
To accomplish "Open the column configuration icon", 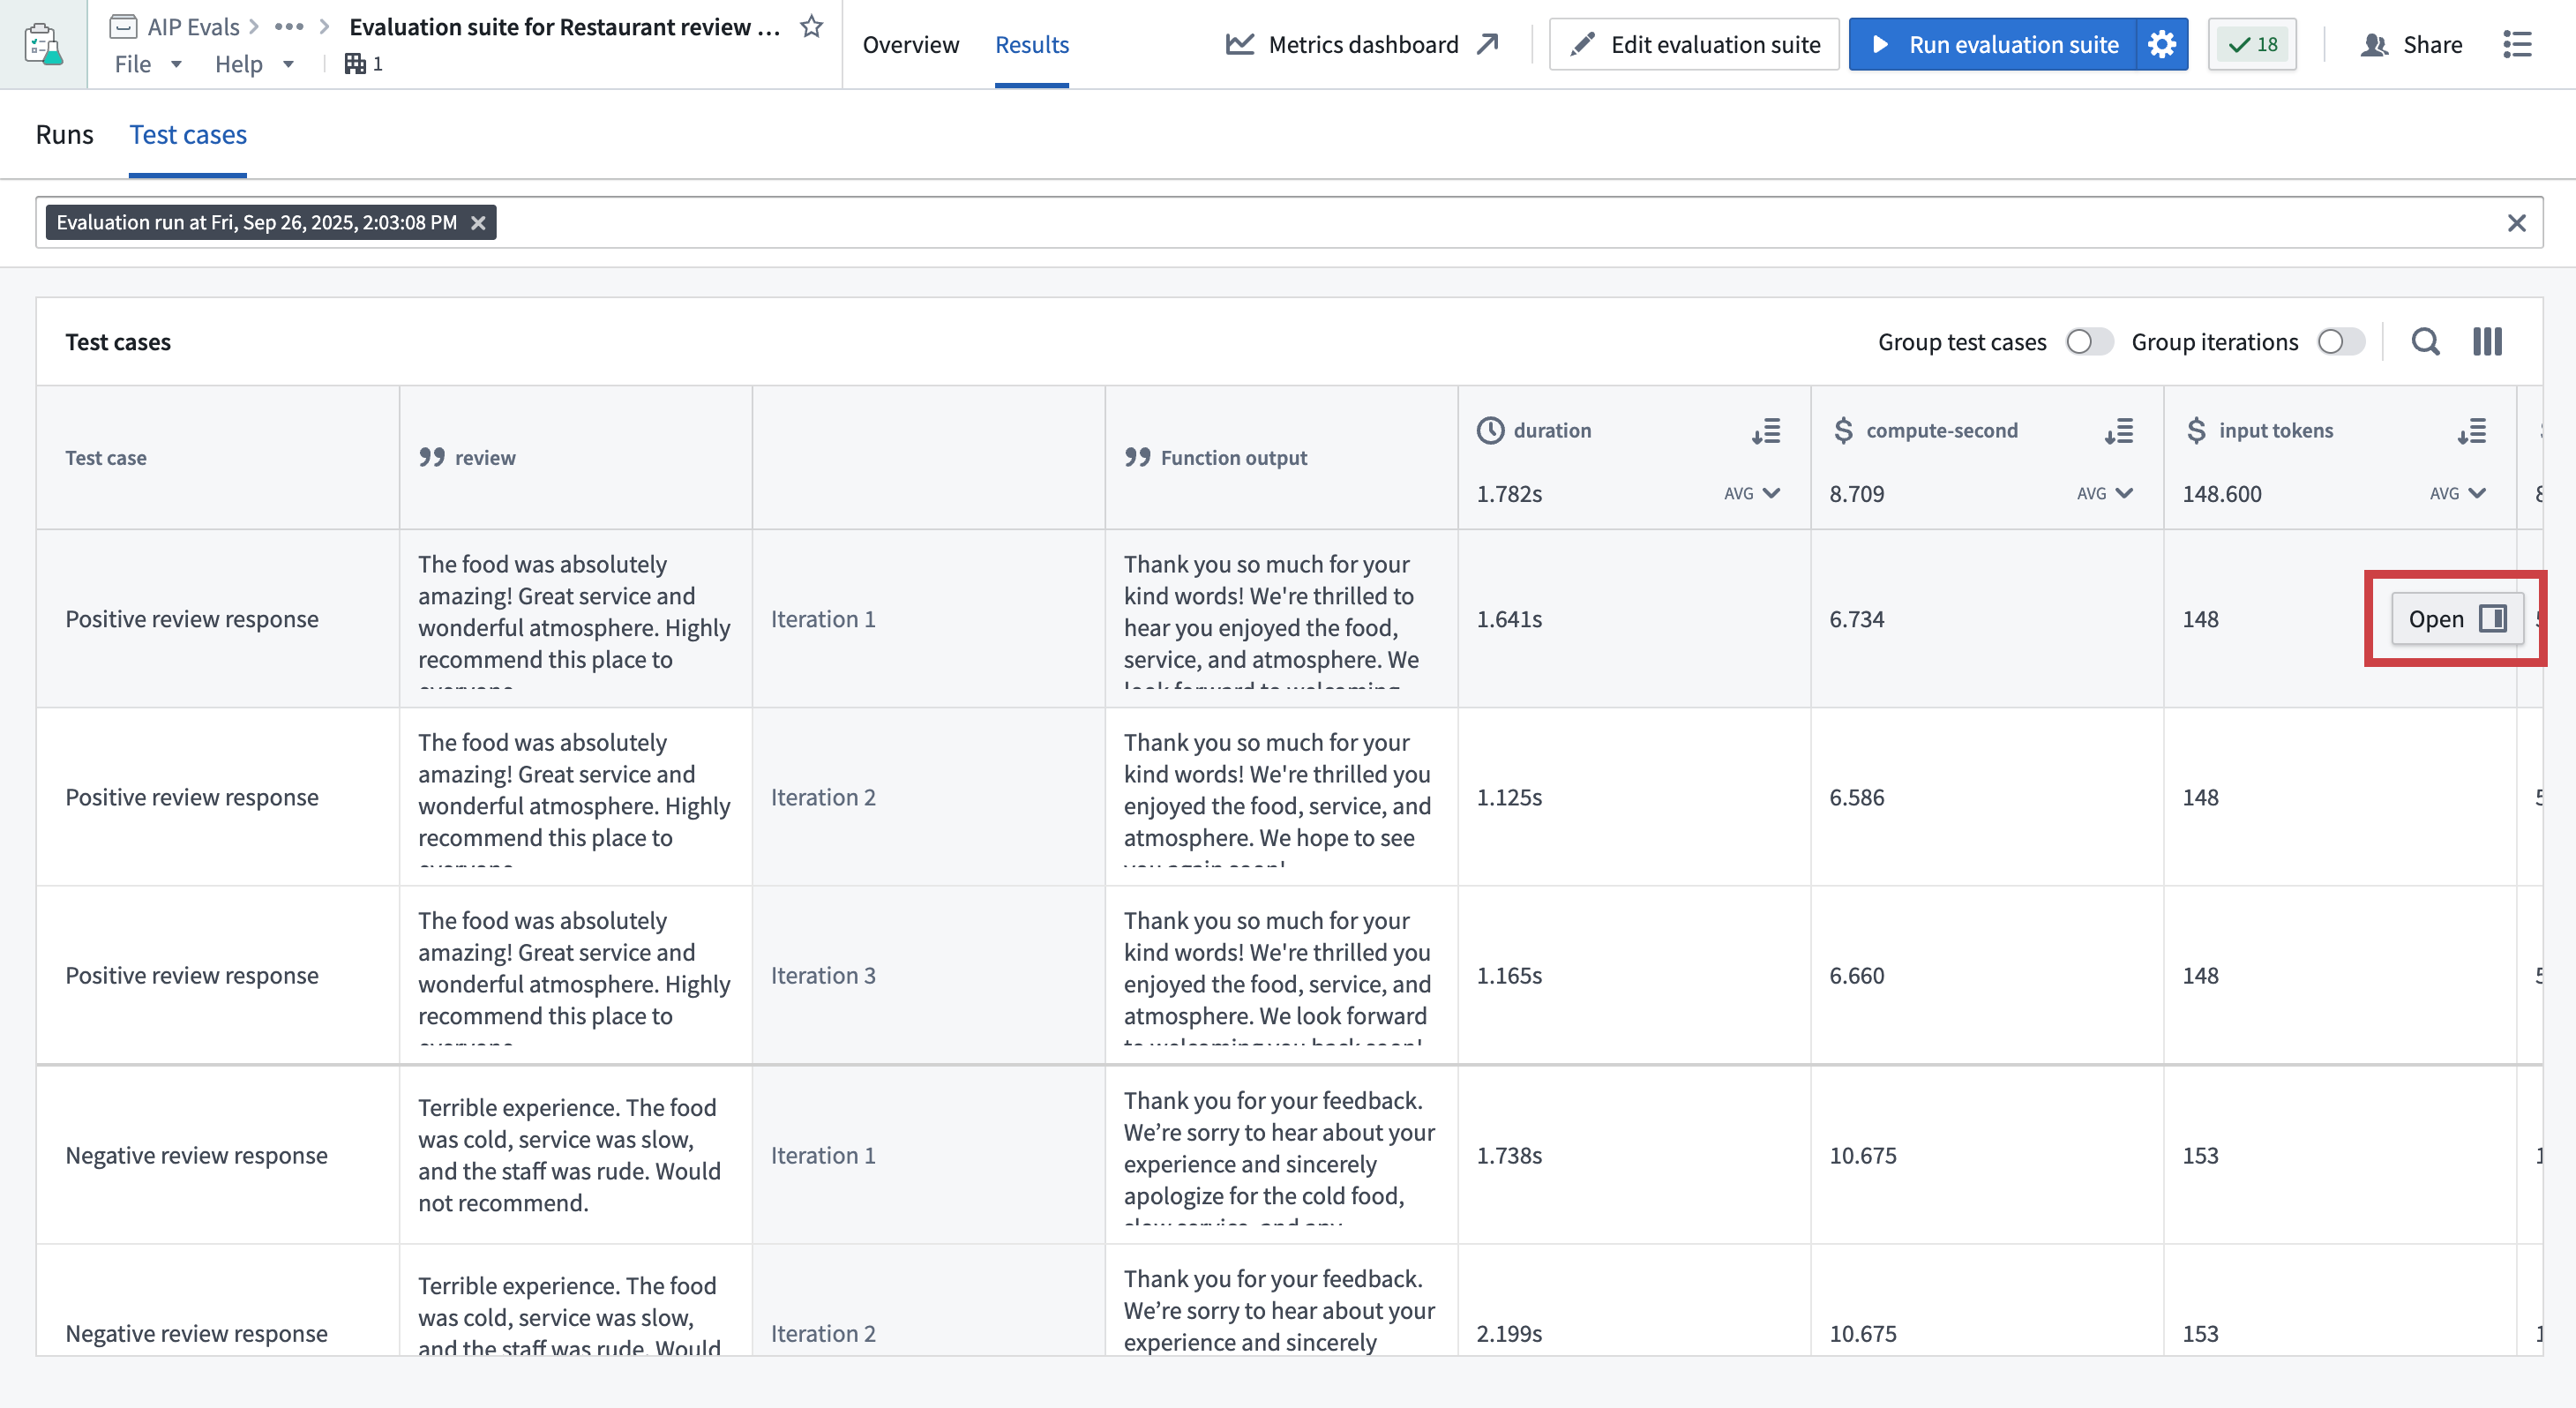I will pos(2487,342).
